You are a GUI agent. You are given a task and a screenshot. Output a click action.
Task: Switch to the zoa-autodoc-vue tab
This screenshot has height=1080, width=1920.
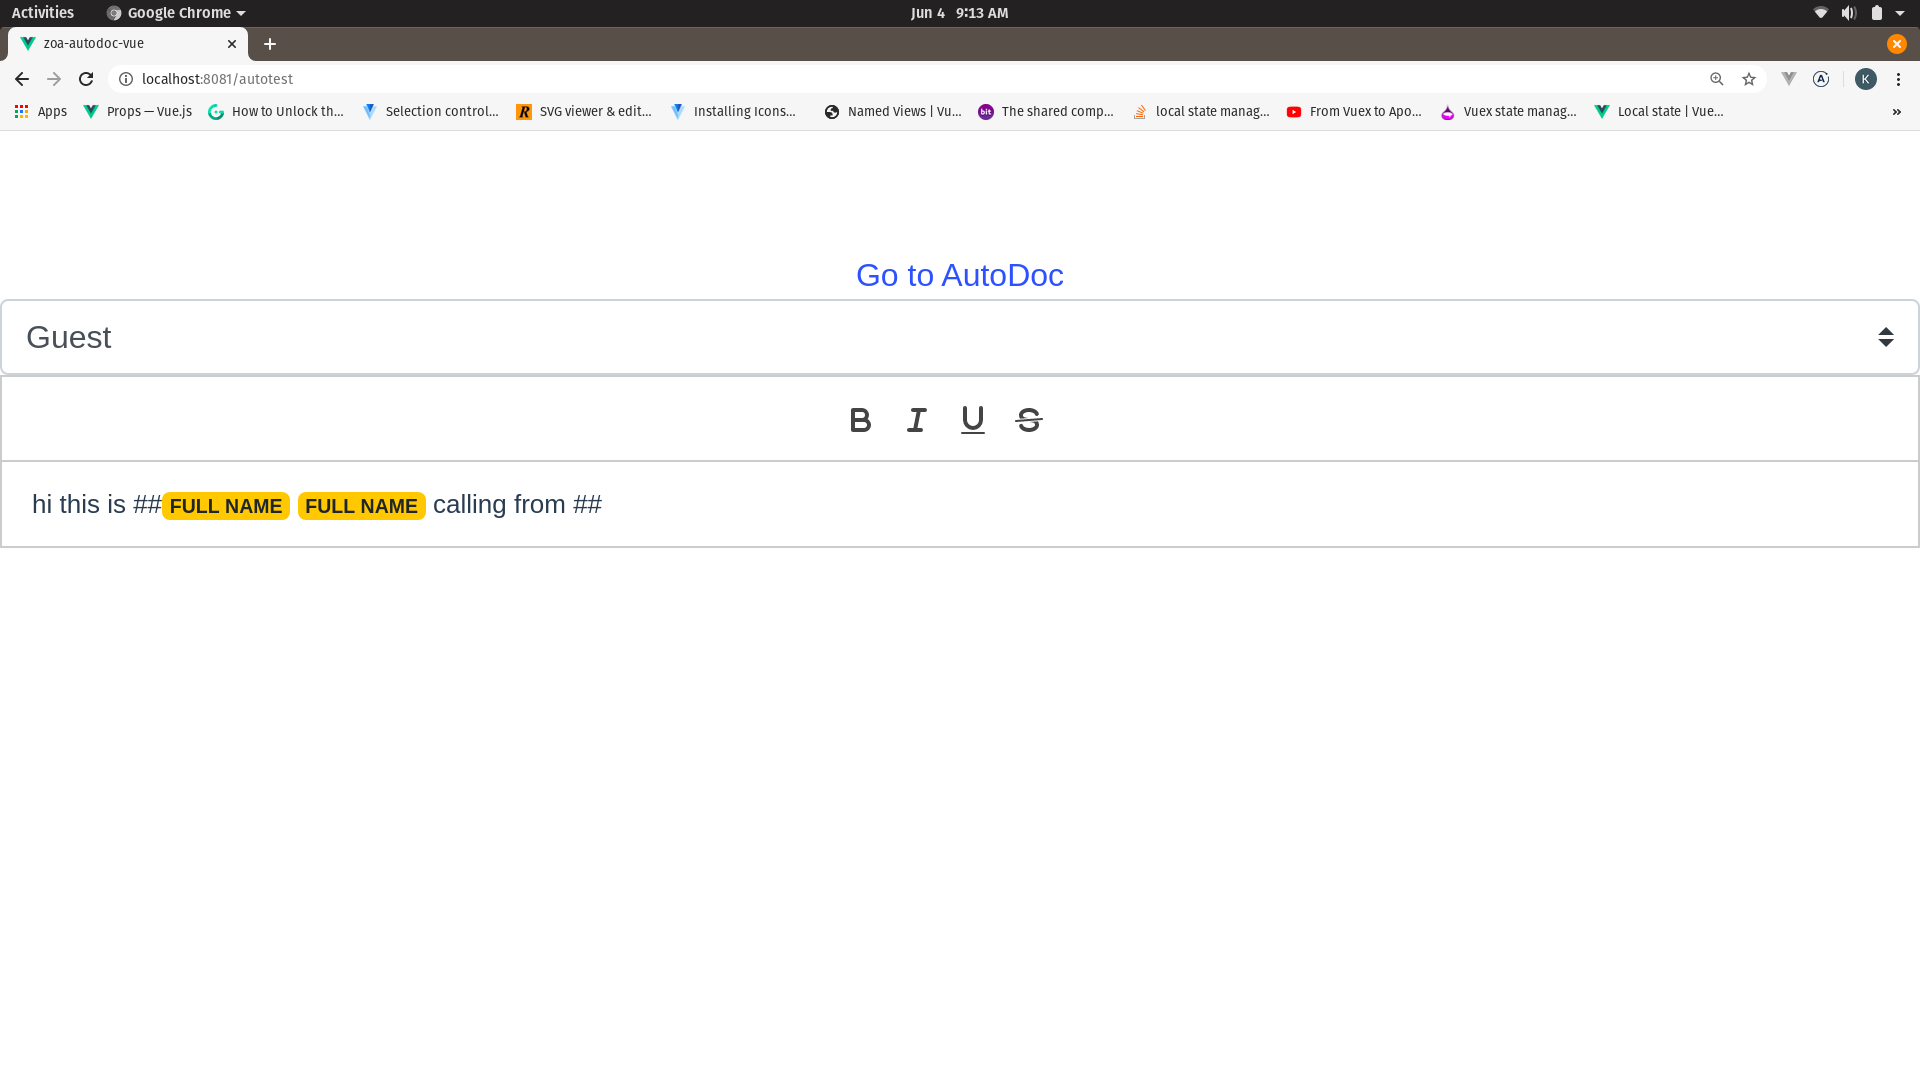pyautogui.click(x=120, y=43)
